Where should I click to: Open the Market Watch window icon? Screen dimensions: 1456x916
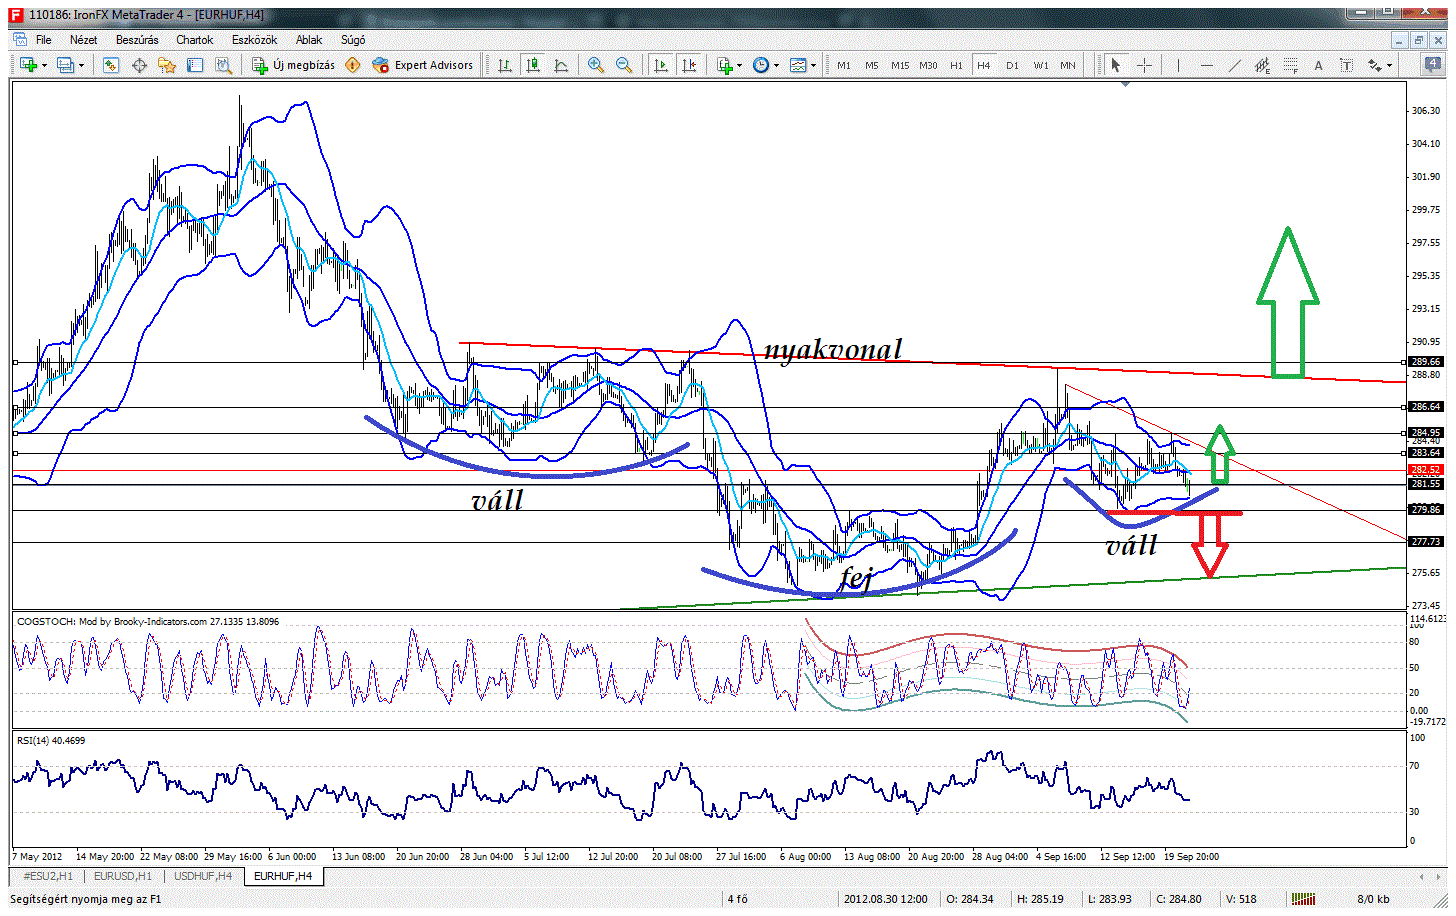111,65
